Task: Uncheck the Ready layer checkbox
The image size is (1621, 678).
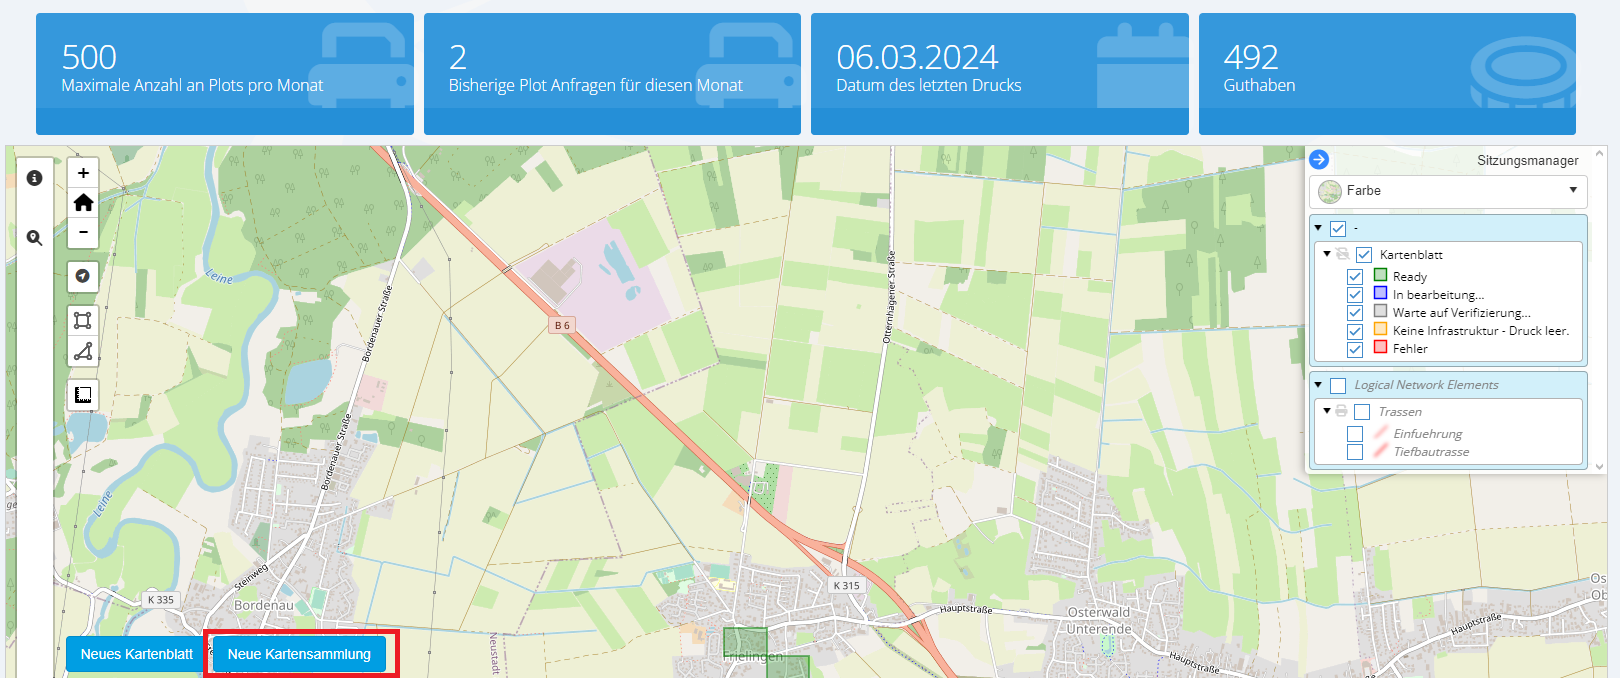Action: click(x=1355, y=277)
